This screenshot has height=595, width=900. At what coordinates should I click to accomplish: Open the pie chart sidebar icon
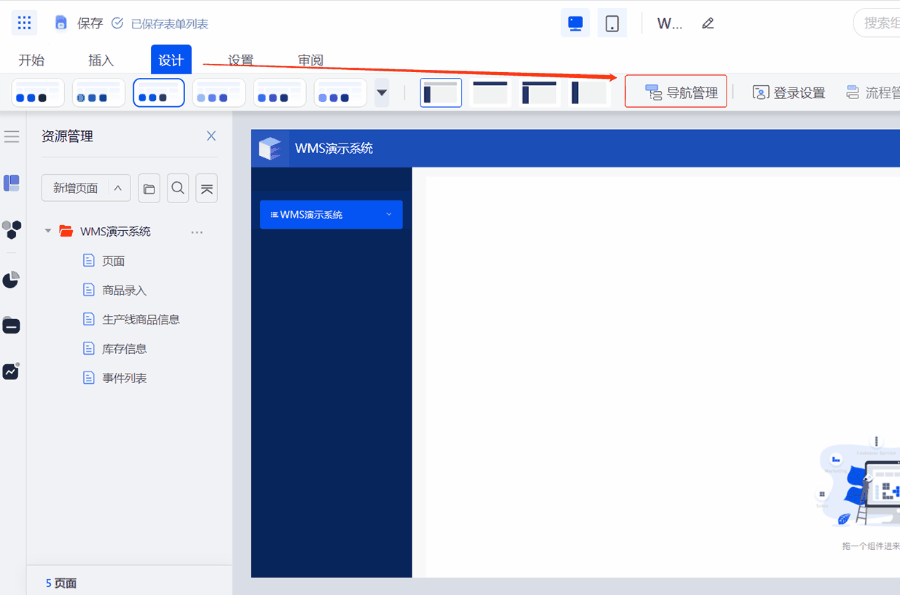[11, 280]
